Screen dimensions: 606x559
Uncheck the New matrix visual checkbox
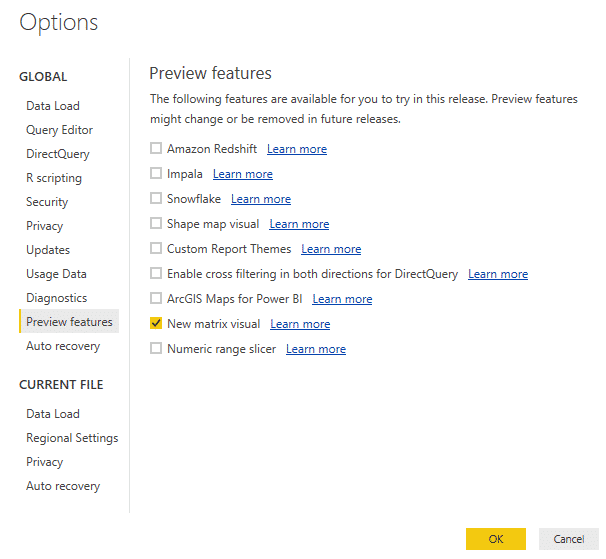(155, 324)
